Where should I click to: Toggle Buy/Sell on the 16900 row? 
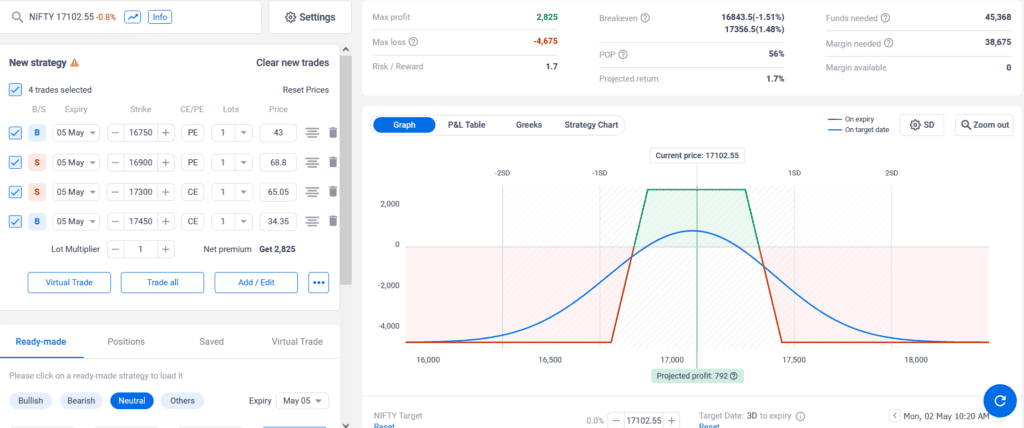(37, 162)
